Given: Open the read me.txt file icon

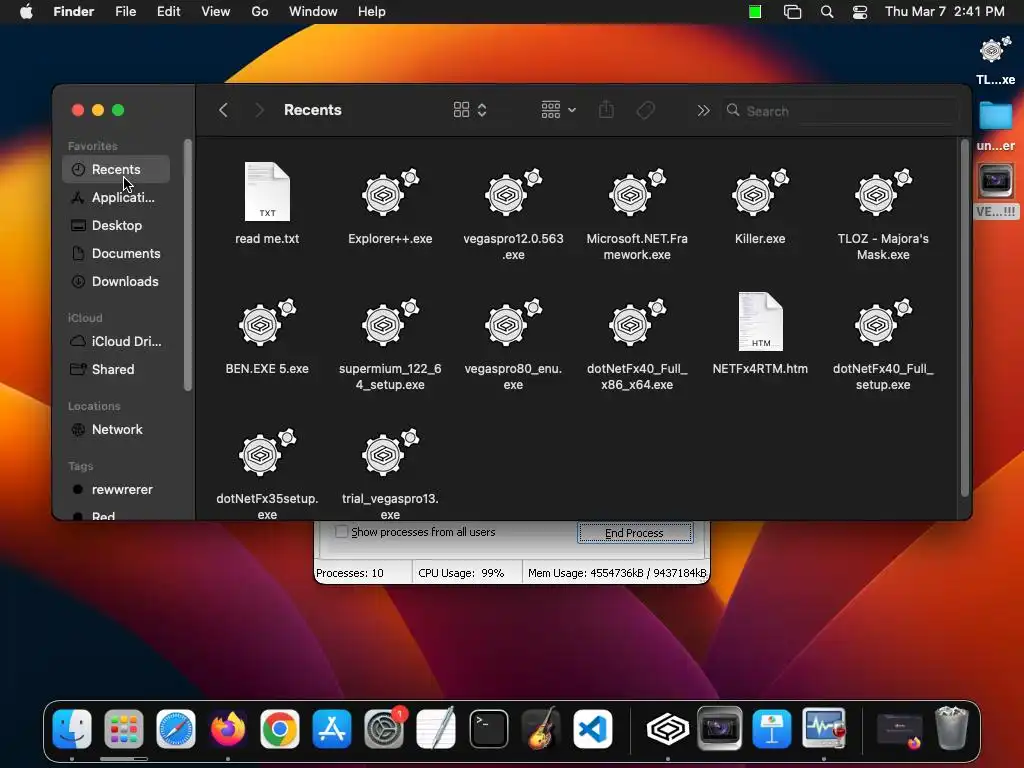Looking at the screenshot, I should [x=267, y=191].
